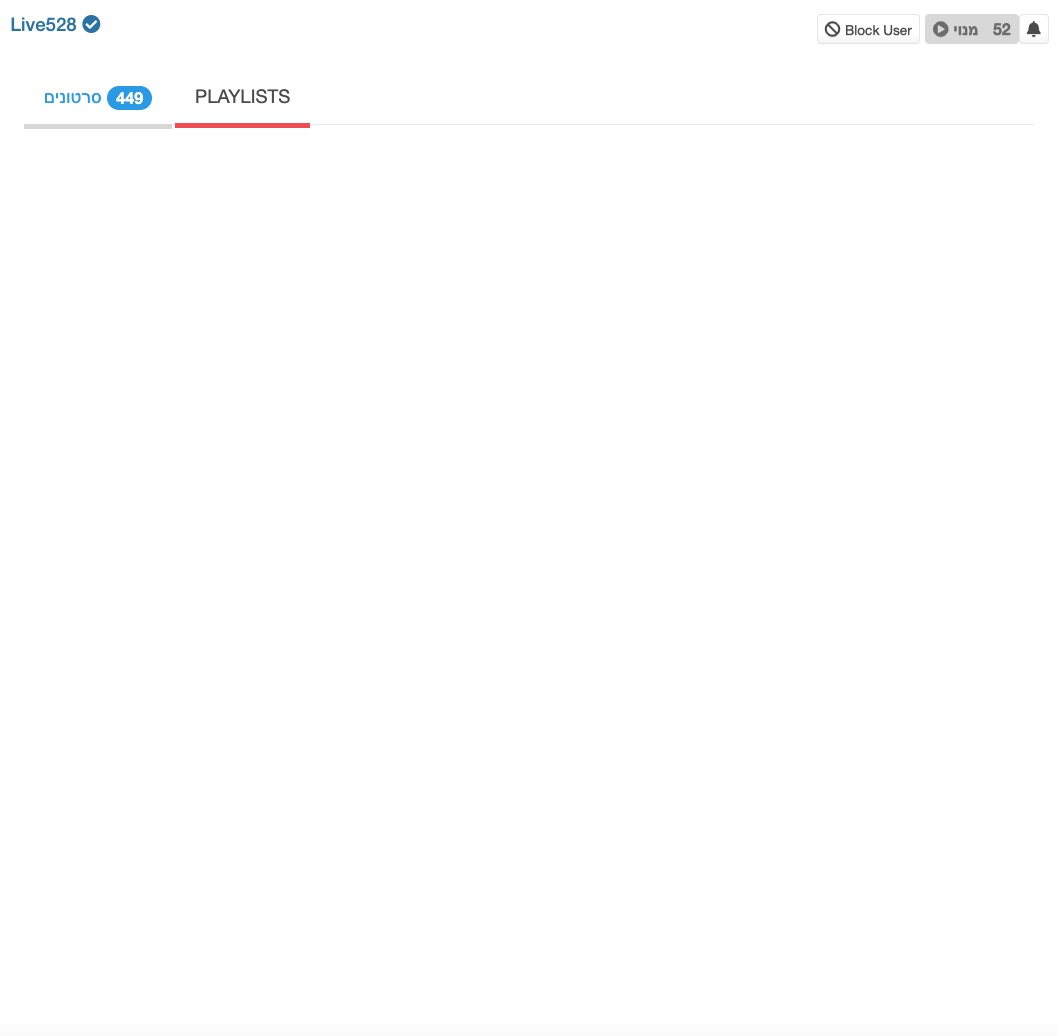This screenshot has width=1058, height=1036.
Task: Expand the subscriber count on the מנוי button
Action: [1001, 29]
